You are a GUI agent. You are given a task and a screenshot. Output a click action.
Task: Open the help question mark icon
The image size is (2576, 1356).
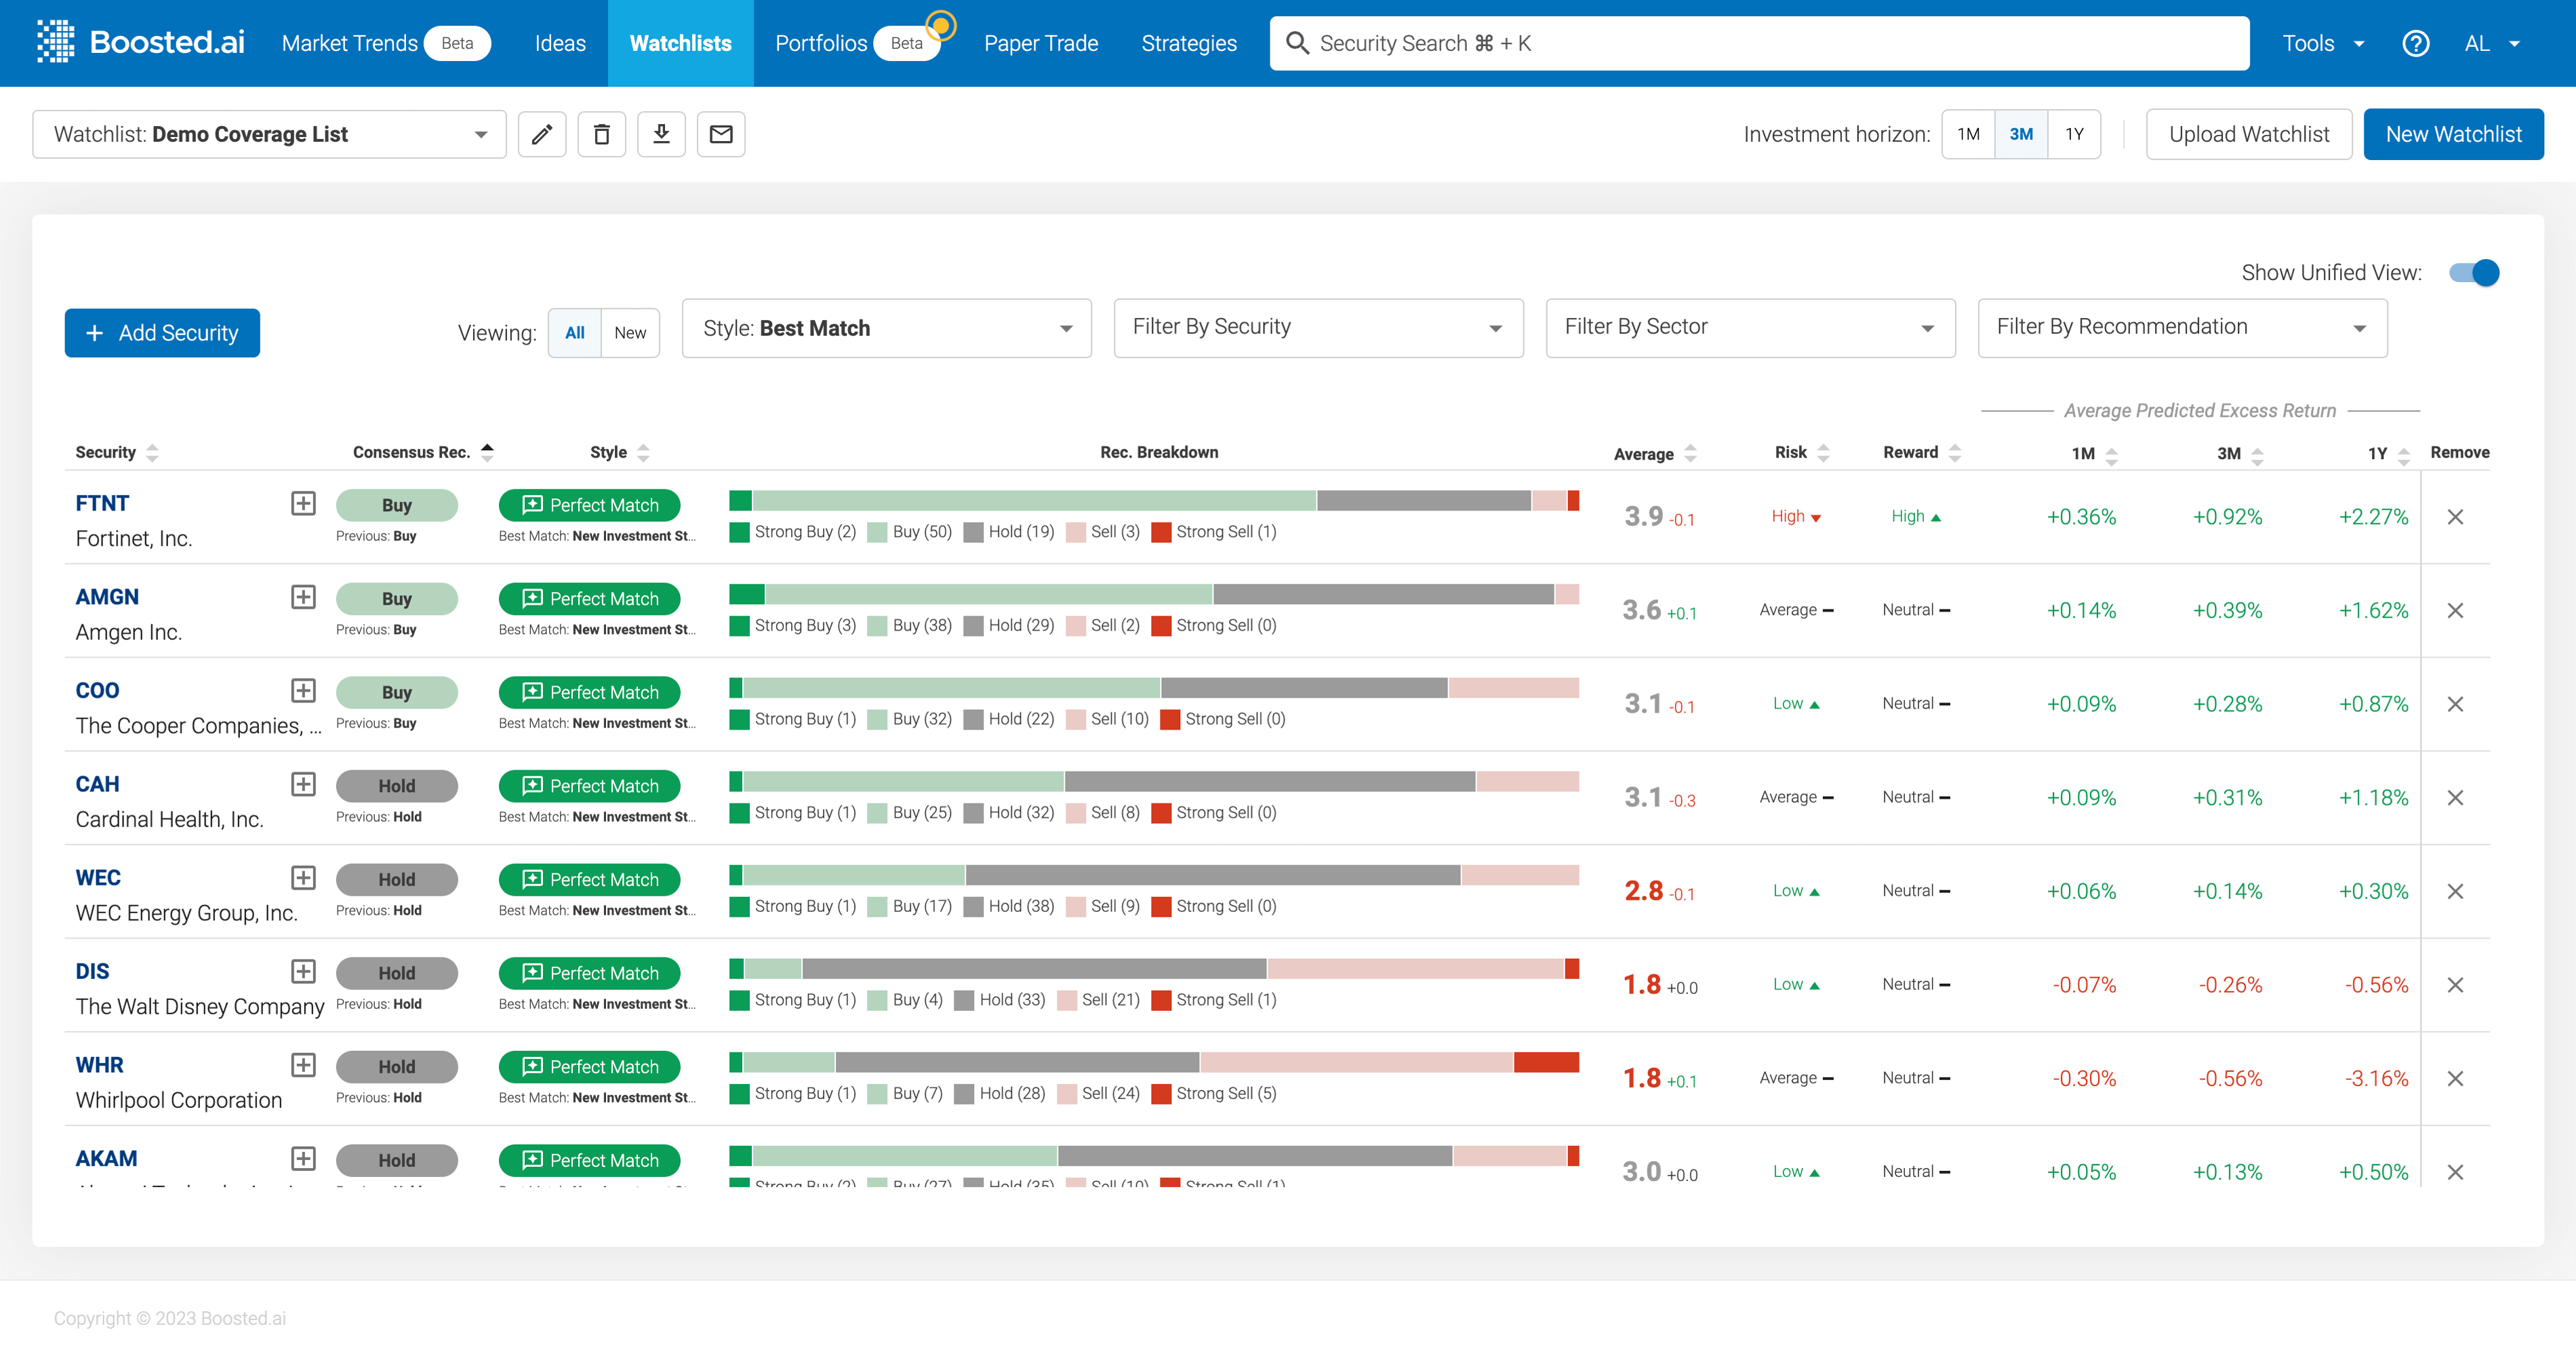tap(2415, 43)
